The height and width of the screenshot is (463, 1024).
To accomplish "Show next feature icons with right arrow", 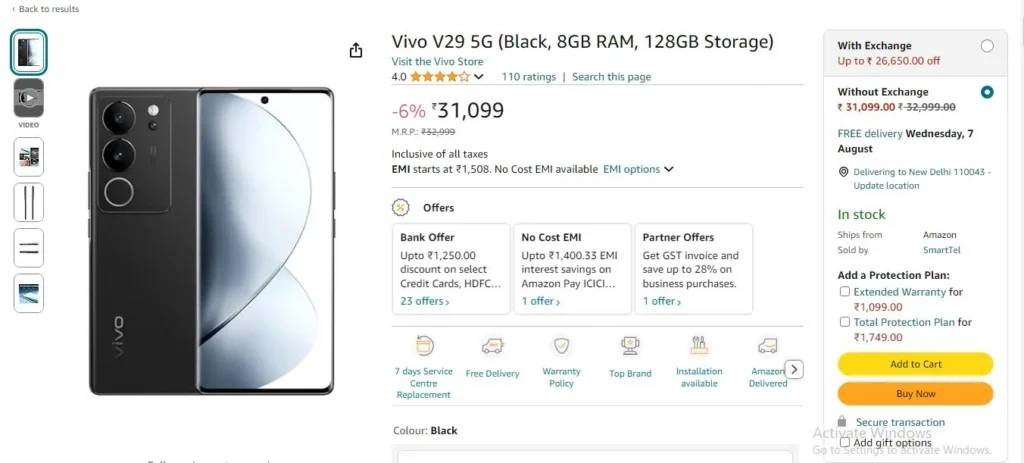I will (x=794, y=370).
